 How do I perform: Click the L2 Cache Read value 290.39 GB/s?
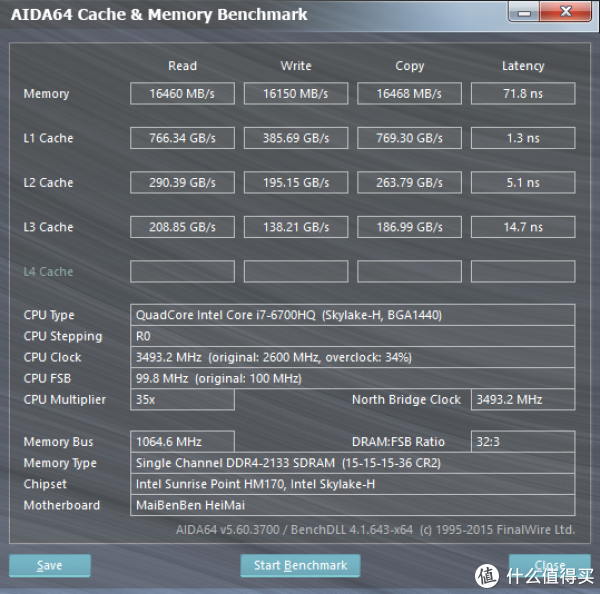pos(182,183)
